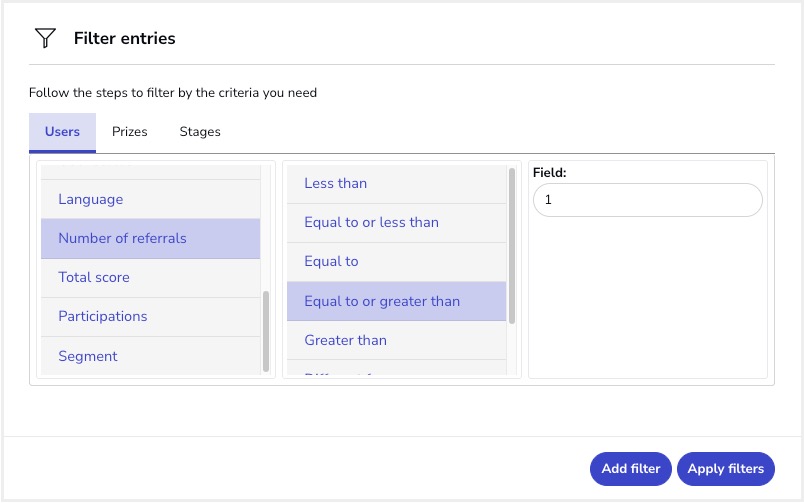Image resolution: width=804 pixels, height=503 pixels.
Task: Switch to the Stages tab
Action: pos(200,132)
